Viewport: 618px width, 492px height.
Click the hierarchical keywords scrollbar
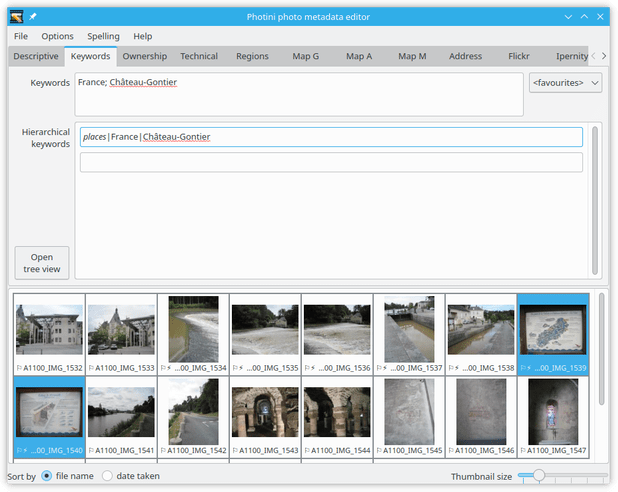pyautogui.click(x=595, y=200)
